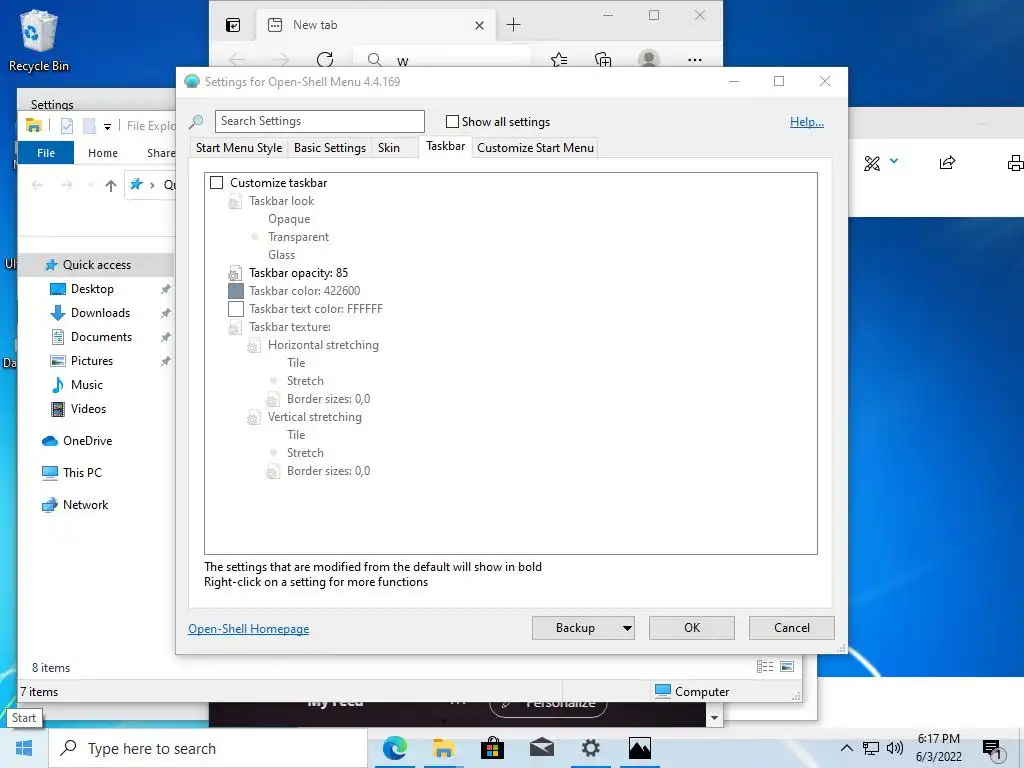The width and height of the screenshot is (1024, 768).
Task: Click the Search Settings field
Action: [319, 121]
